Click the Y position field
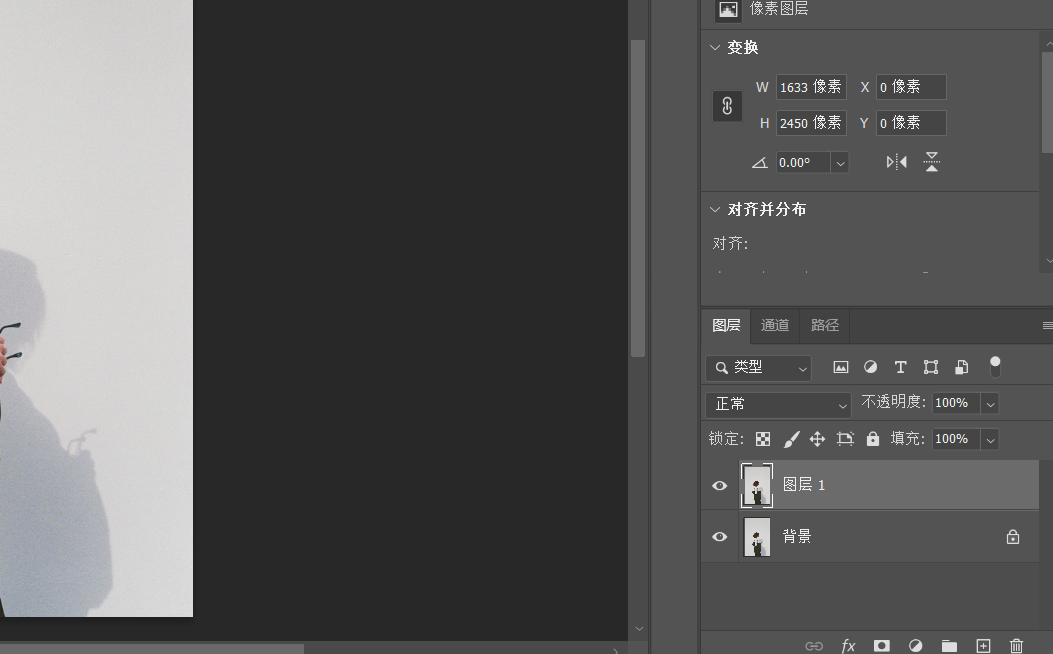 pos(911,123)
